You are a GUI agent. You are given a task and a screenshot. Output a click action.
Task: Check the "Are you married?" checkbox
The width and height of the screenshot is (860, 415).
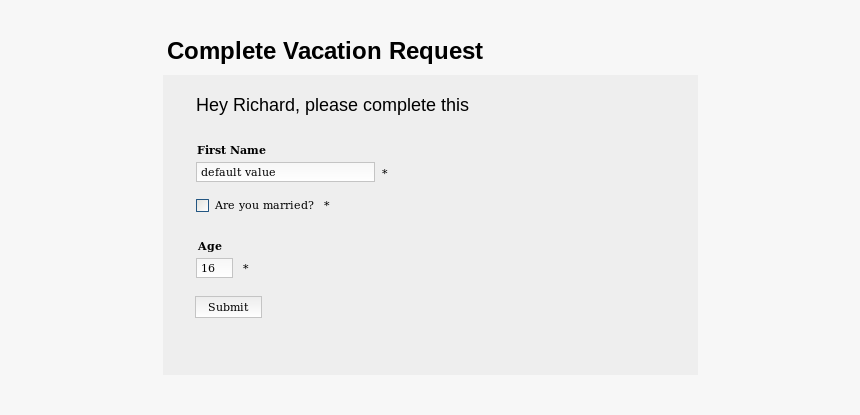click(203, 206)
